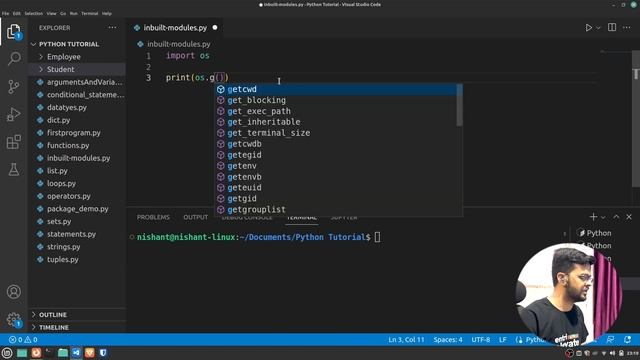640x360 pixels.
Task: Open the Help menu
Action: [107, 13]
